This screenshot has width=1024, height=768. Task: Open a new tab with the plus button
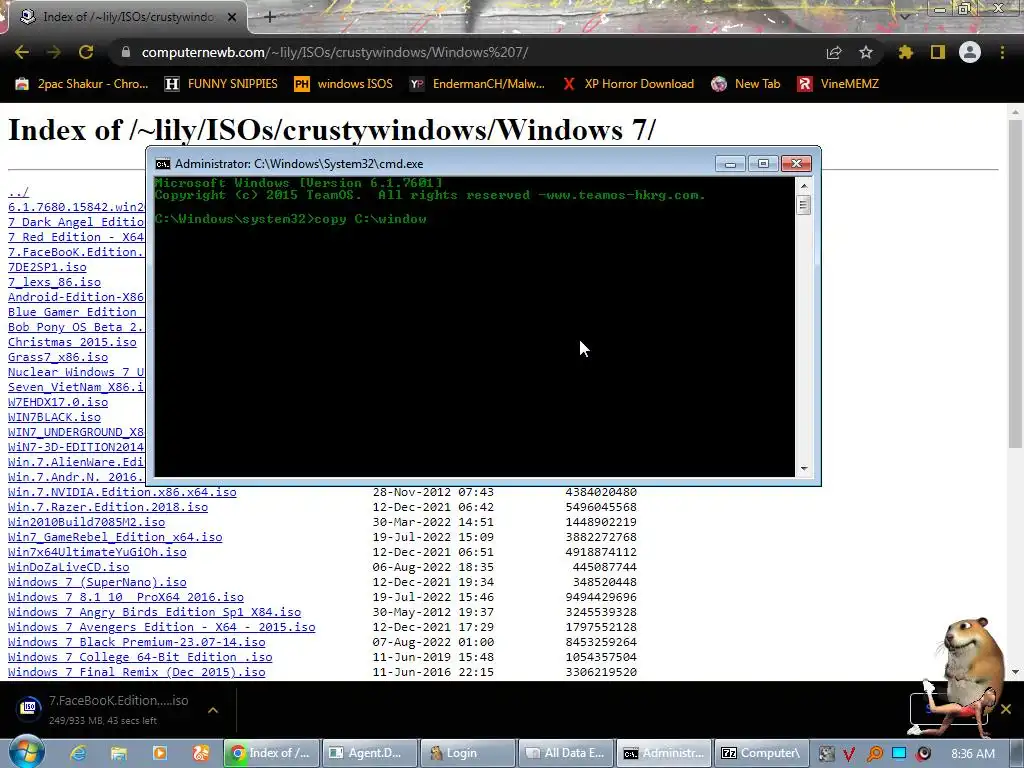point(269,17)
